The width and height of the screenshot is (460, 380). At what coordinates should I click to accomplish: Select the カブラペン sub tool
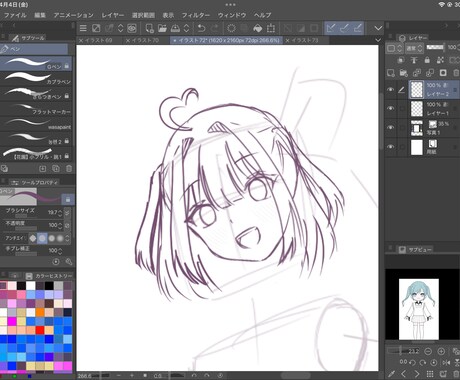tap(36, 79)
